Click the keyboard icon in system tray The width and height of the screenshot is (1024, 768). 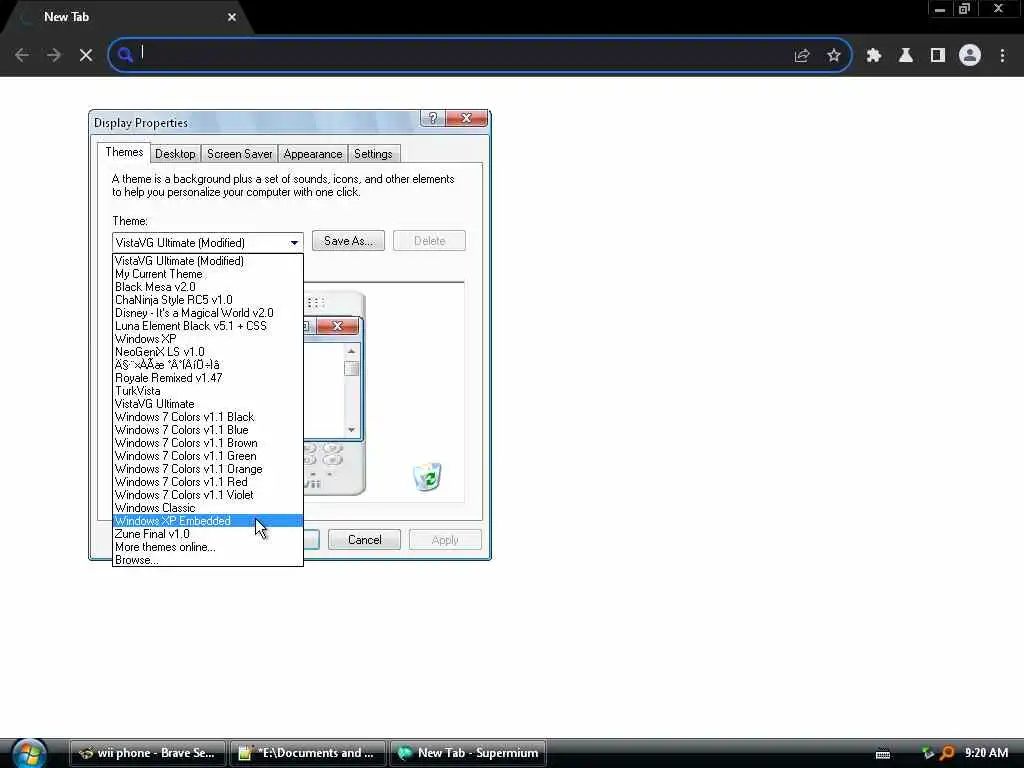tap(883, 754)
